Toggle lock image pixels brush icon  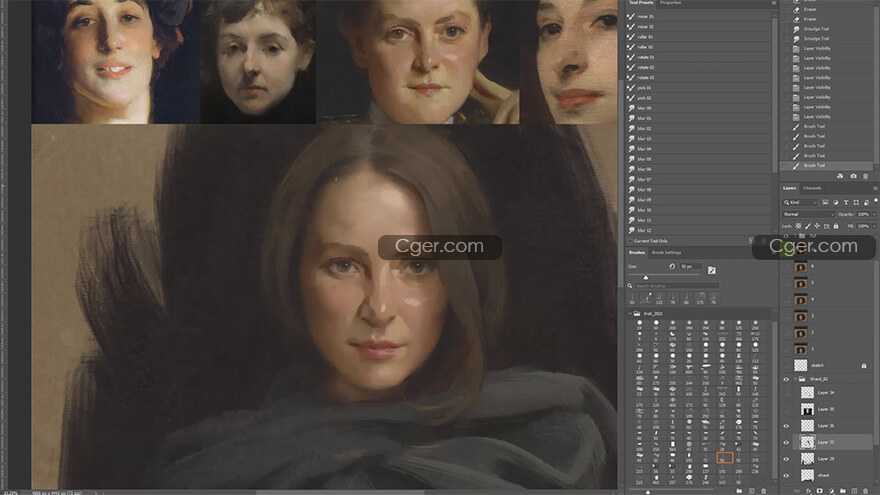[x=808, y=226]
